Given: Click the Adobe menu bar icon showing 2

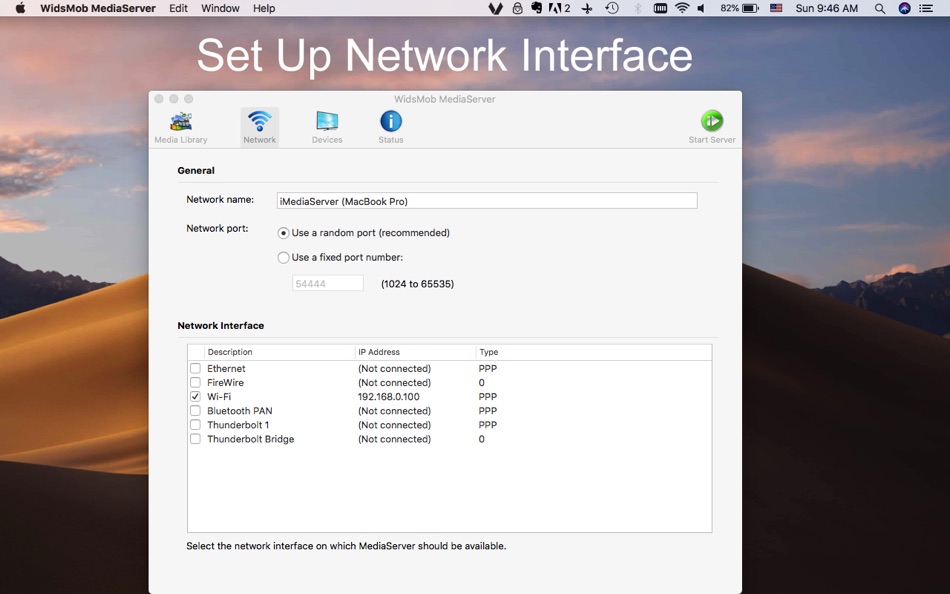Looking at the screenshot, I should (559, 8).
